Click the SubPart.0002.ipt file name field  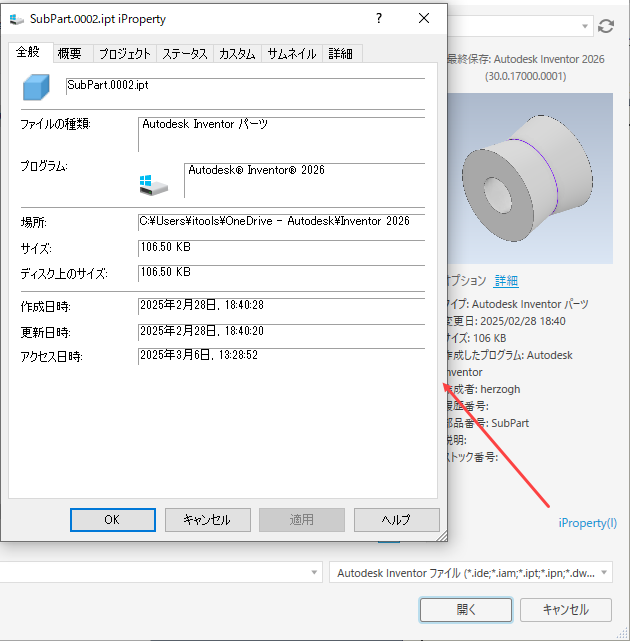click(245, 86)
